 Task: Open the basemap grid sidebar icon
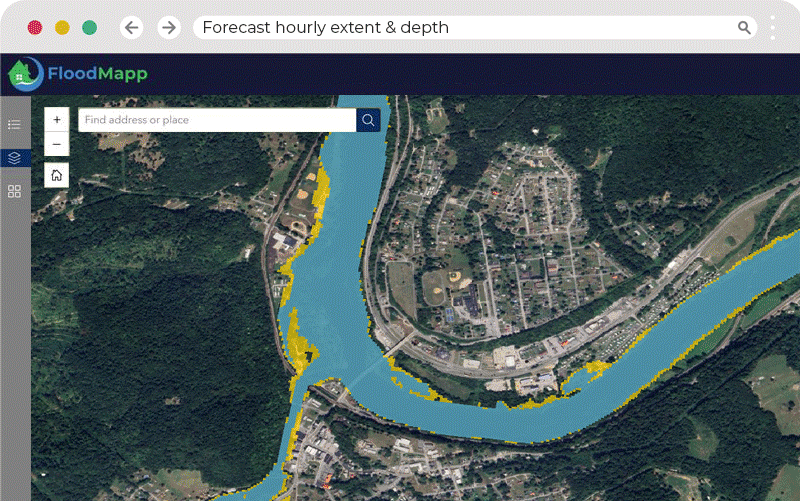point(15,191)
